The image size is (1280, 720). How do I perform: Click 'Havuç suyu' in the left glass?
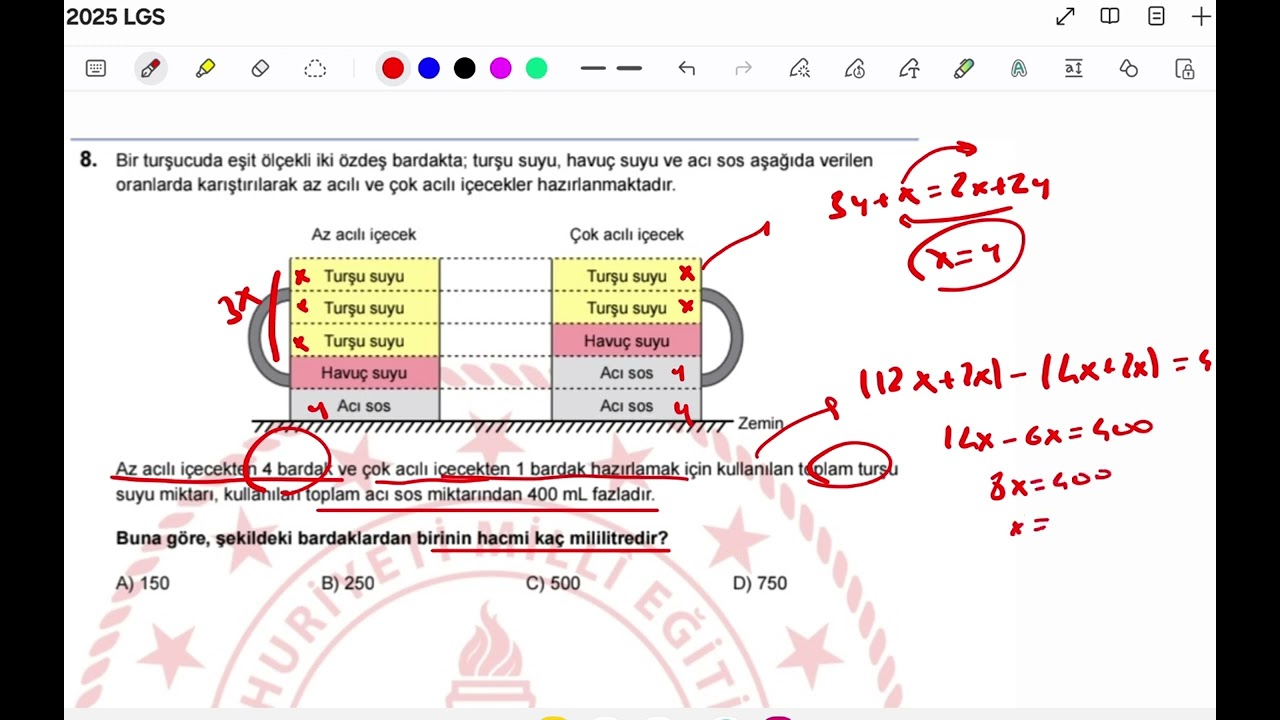364,373
